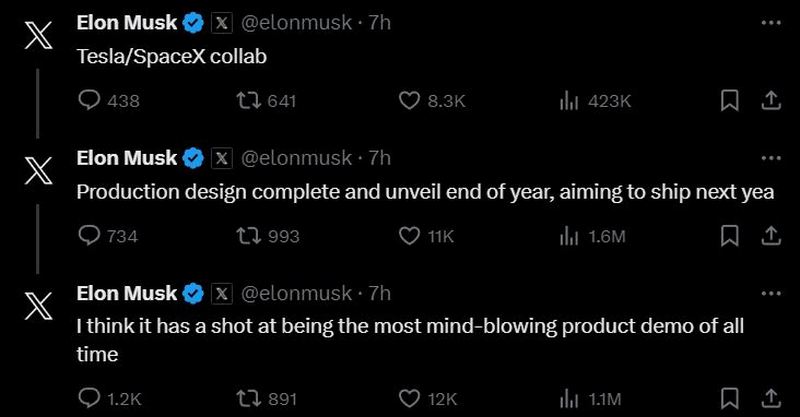Open X profile avatar beside second tweet
Viewport: 800px width, 417px height.
click(37, 172)
